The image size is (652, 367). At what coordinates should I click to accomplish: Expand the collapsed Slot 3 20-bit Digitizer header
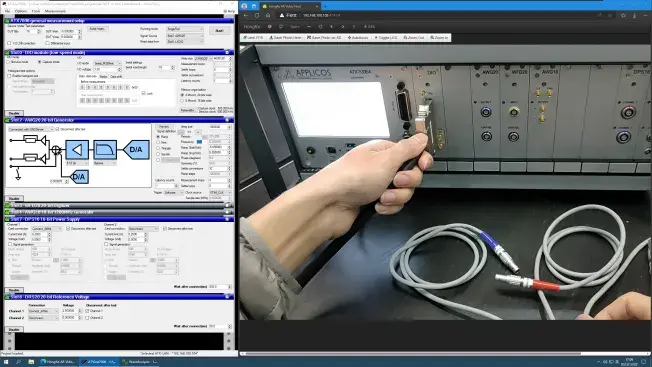coord(119,205)
